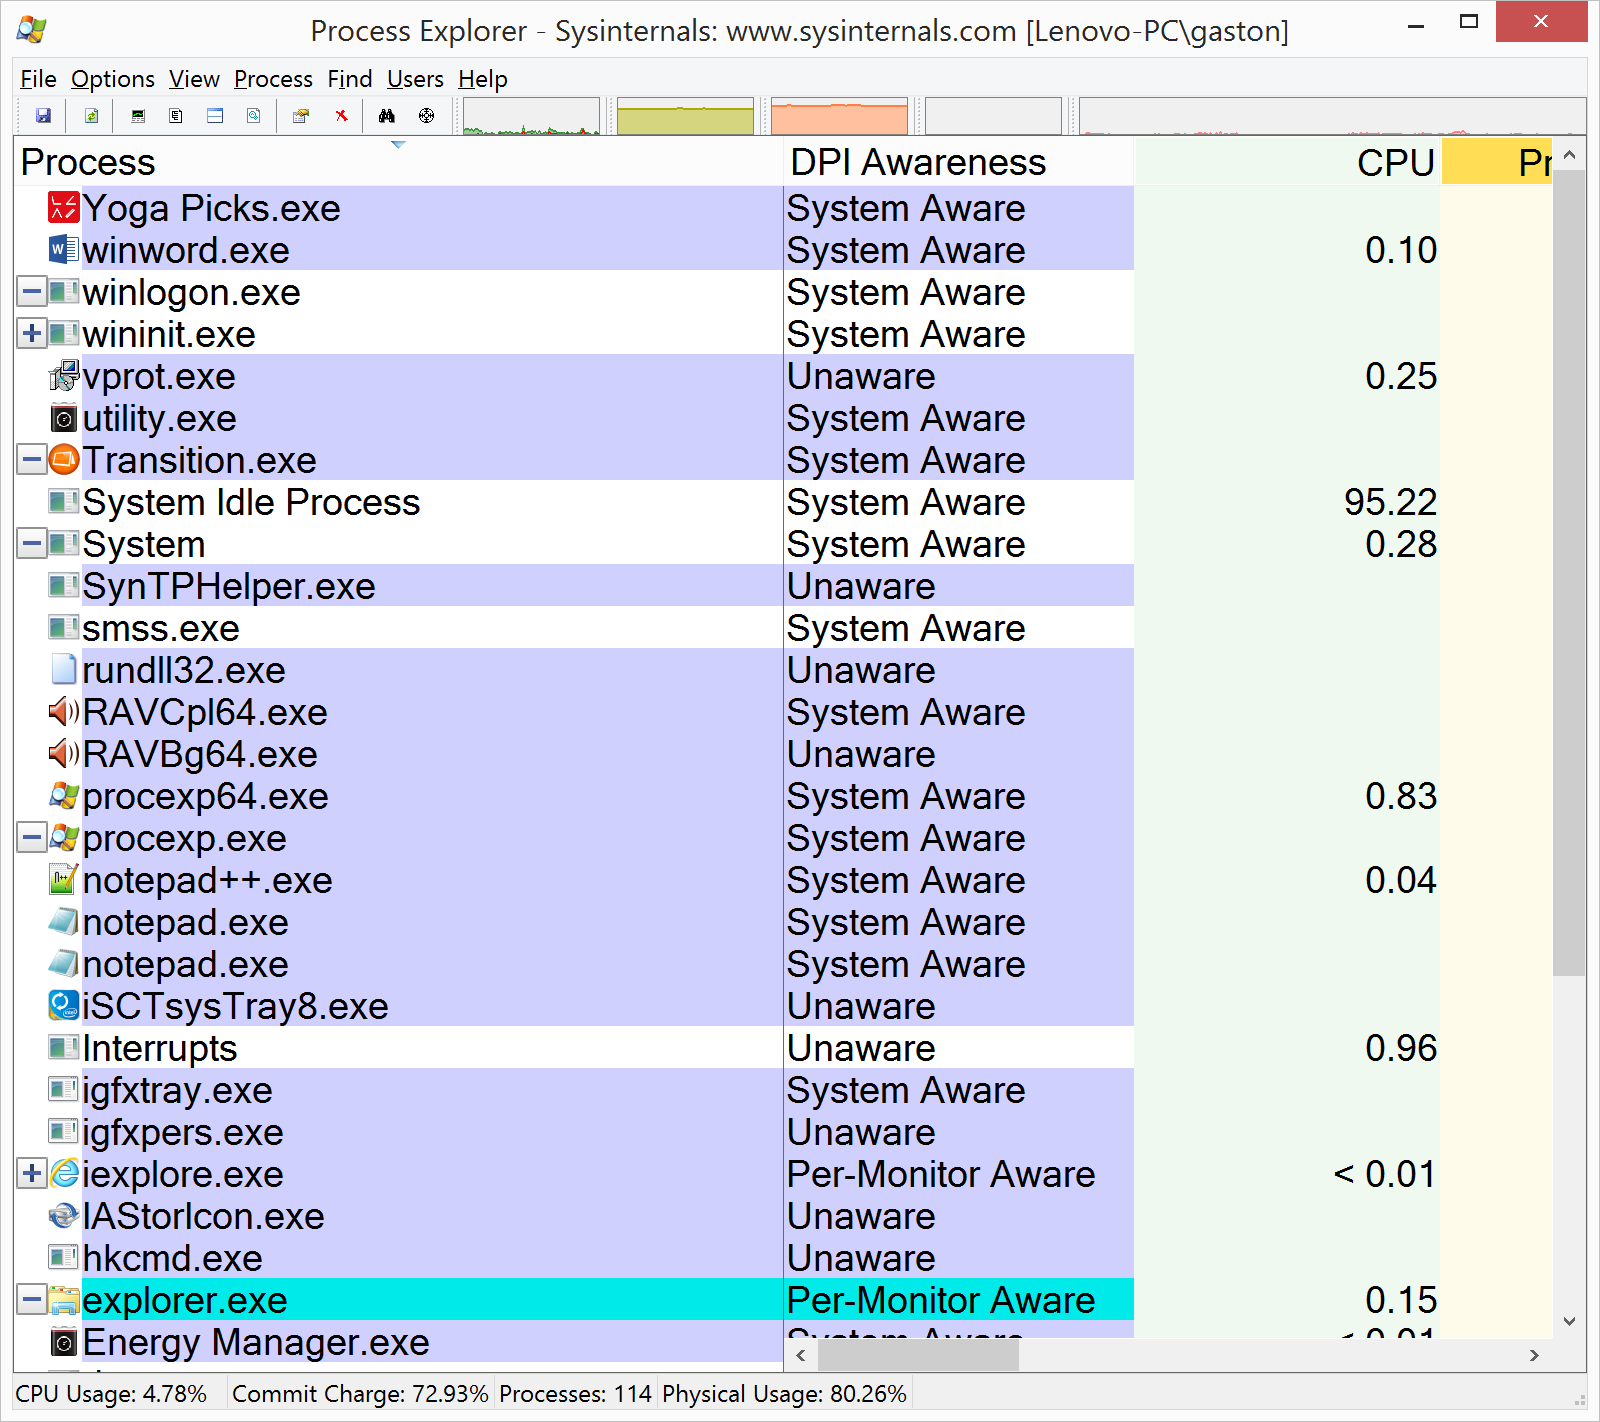The width and height of the screenshot is (1600, 1422).
Task: Click the orange physical memory mini graph
Action: click(x=839, y=116)
